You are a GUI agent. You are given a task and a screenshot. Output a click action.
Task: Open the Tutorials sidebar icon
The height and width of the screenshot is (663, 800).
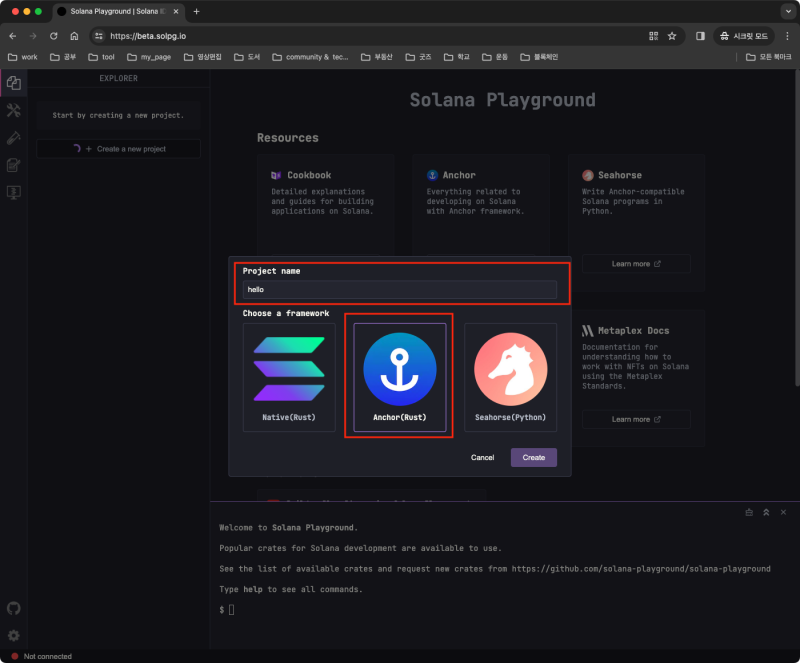[14, 165]
